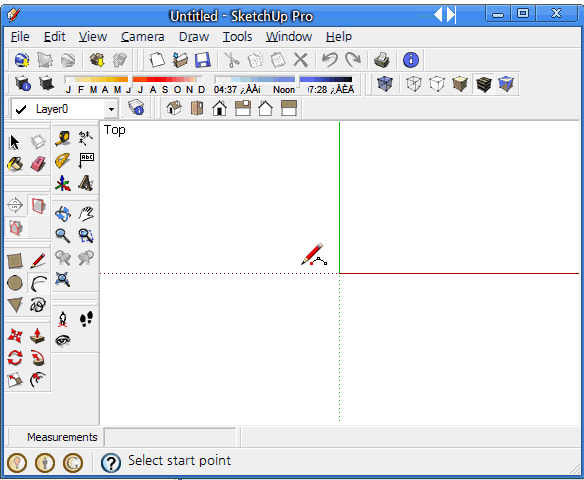Open the Tools menu

237,36
